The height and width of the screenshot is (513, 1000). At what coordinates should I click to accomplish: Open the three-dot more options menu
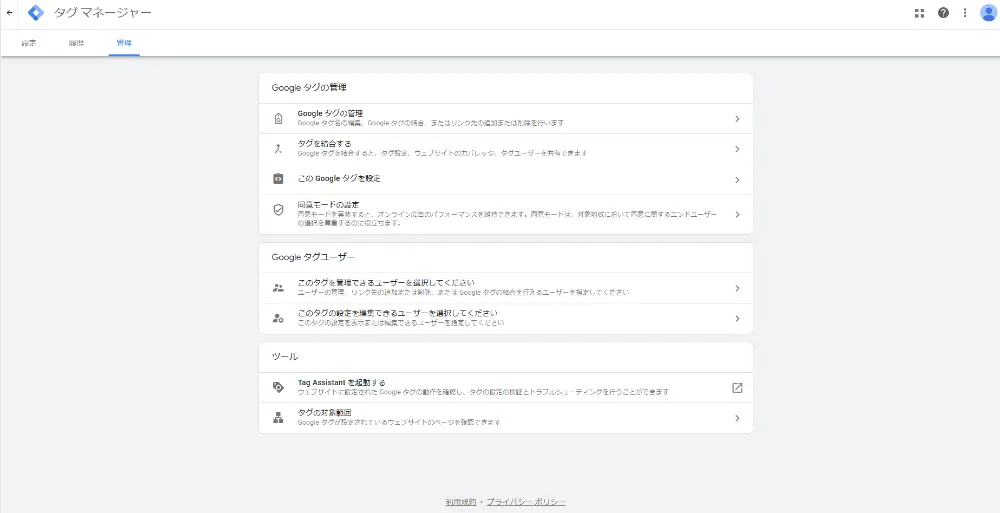965,13
